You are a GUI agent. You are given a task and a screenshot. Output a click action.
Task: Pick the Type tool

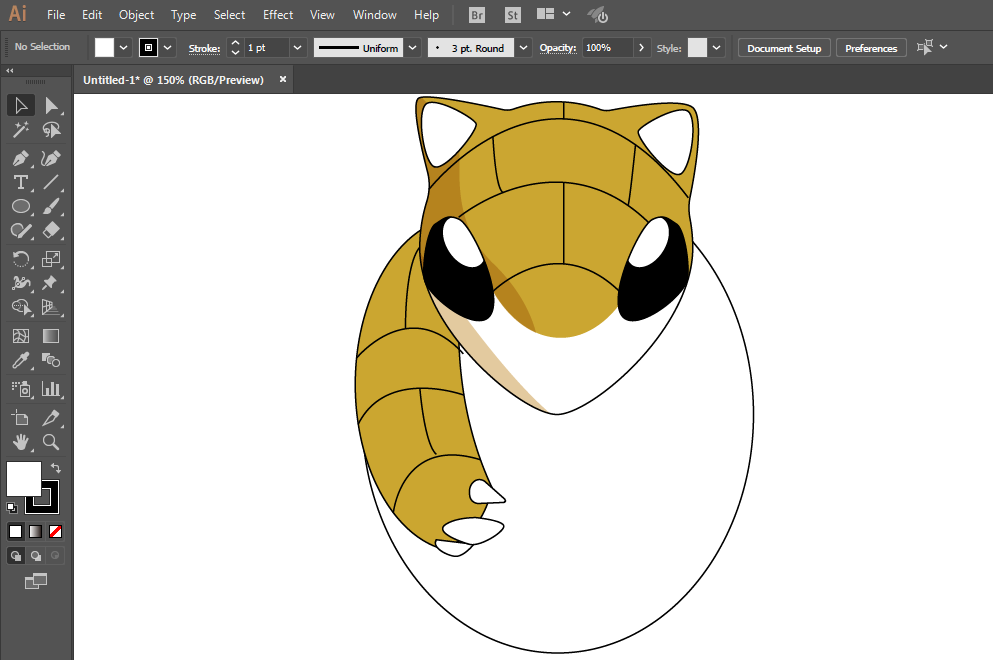pyautogui.click(x=20, y=182)
